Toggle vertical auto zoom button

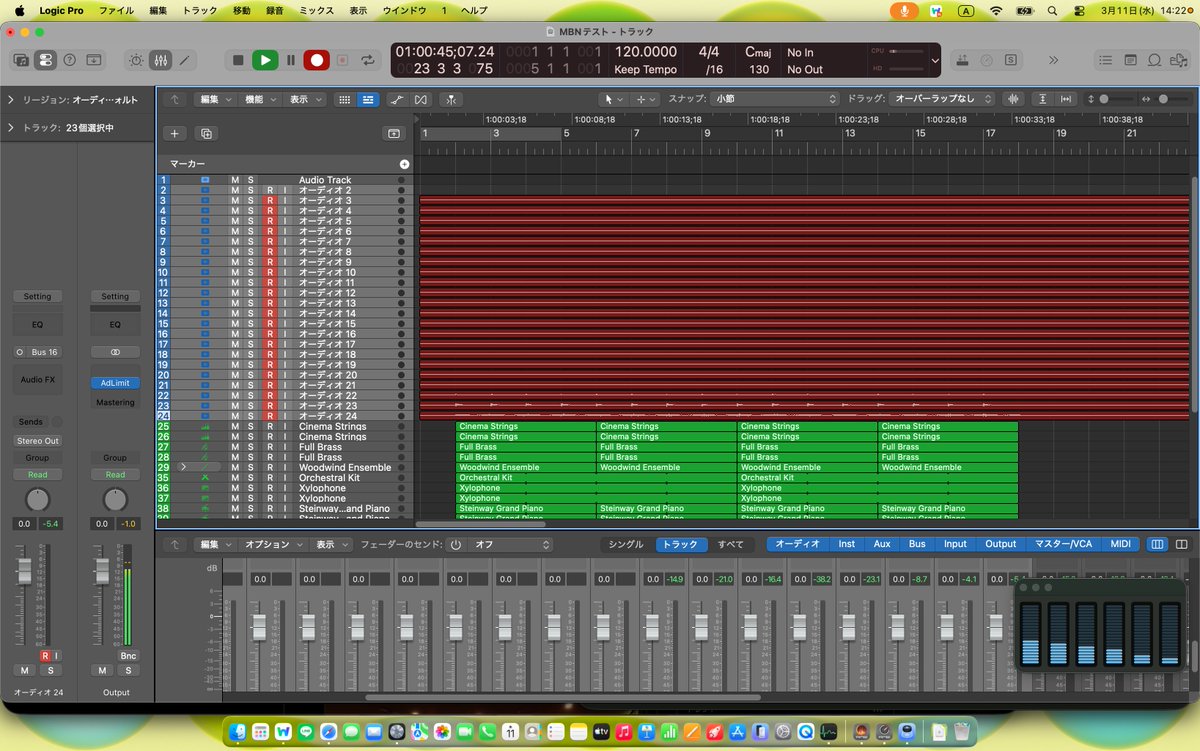[x=1043, y=100]
